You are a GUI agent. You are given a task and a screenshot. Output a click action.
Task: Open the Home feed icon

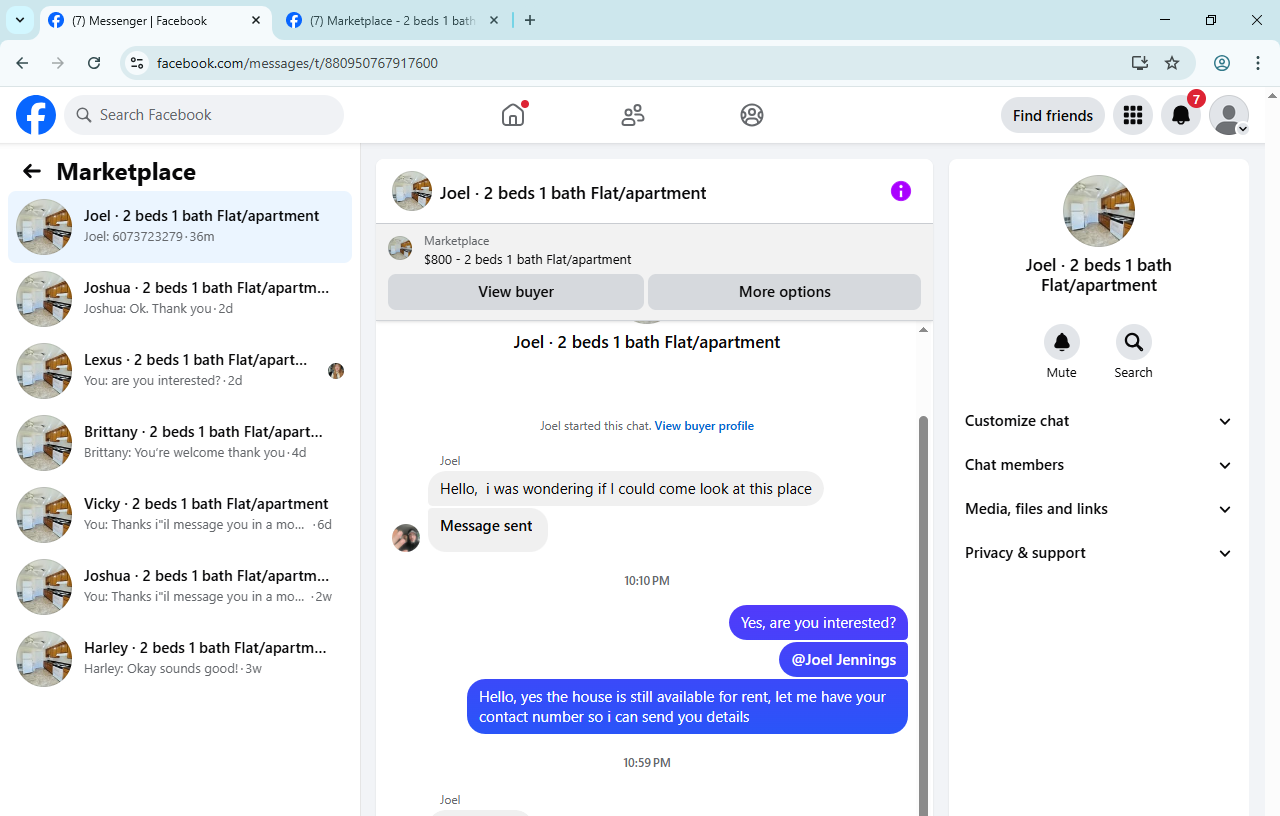click(x=513, y=115)
